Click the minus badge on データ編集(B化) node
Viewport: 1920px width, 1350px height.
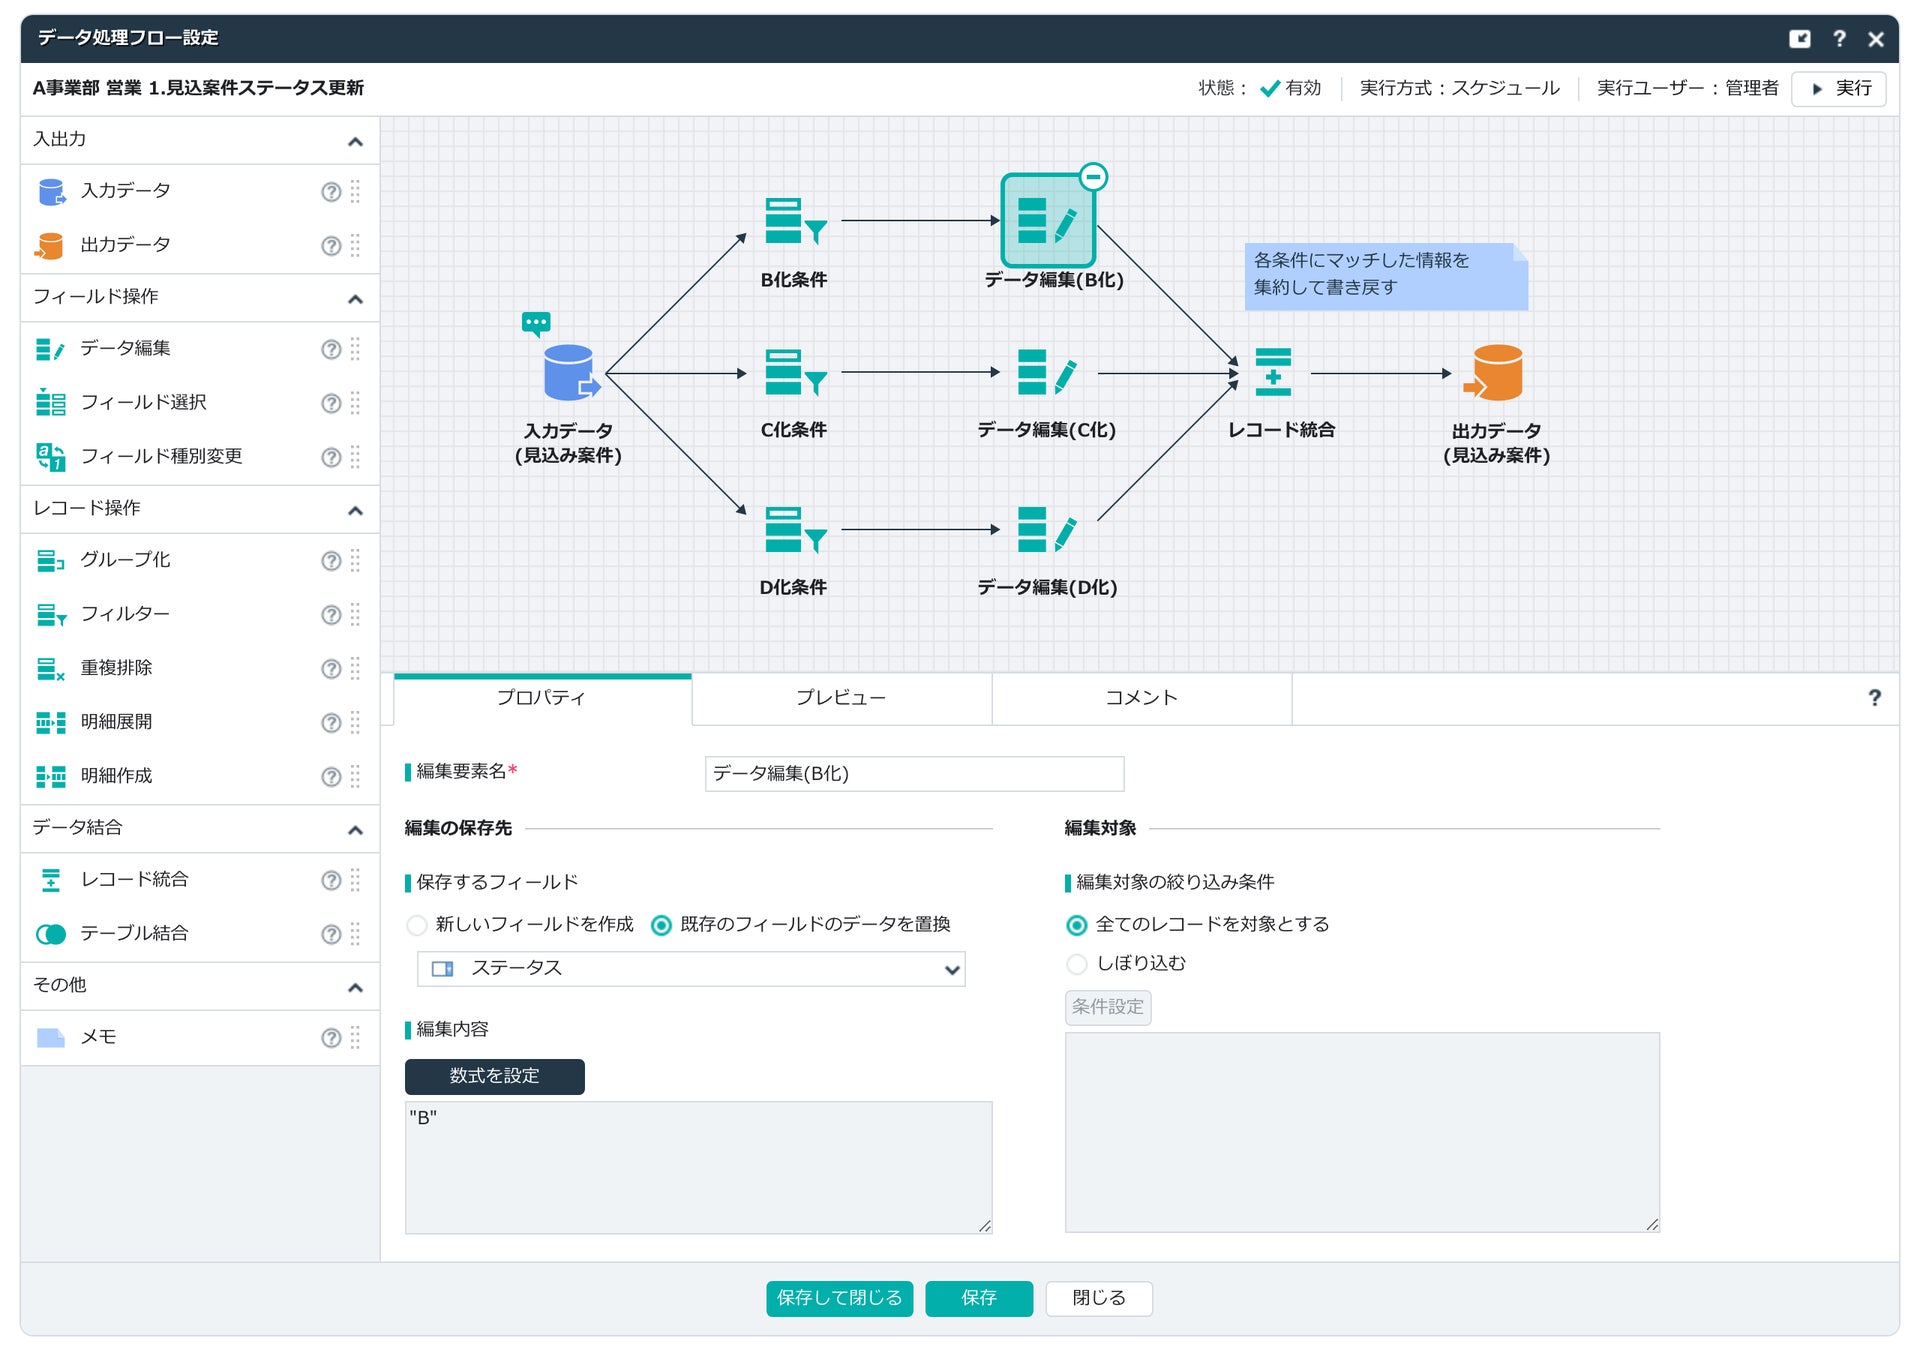pos(1094,178)
